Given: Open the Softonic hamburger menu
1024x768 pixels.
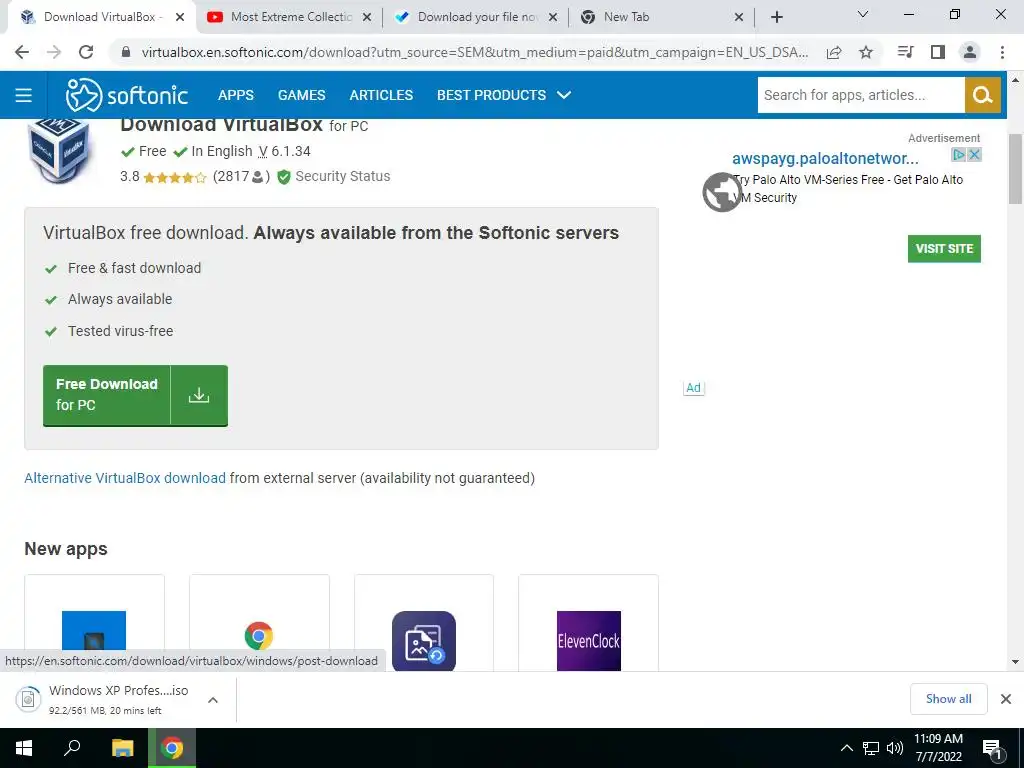Looking at the screenshot, I should (x=24, y=95).
